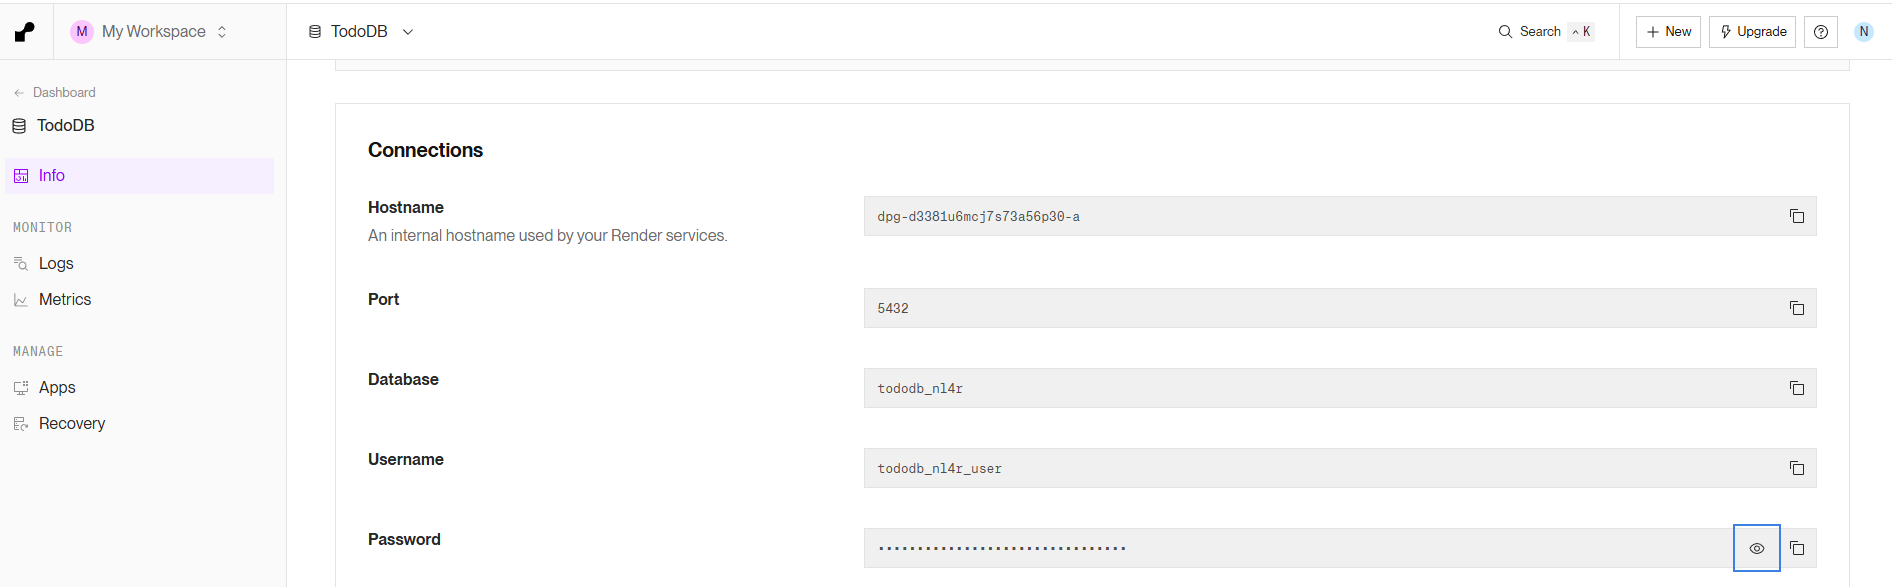Copy the Username value
This screenshot has width=1892, height=587.
(1796, 468)
